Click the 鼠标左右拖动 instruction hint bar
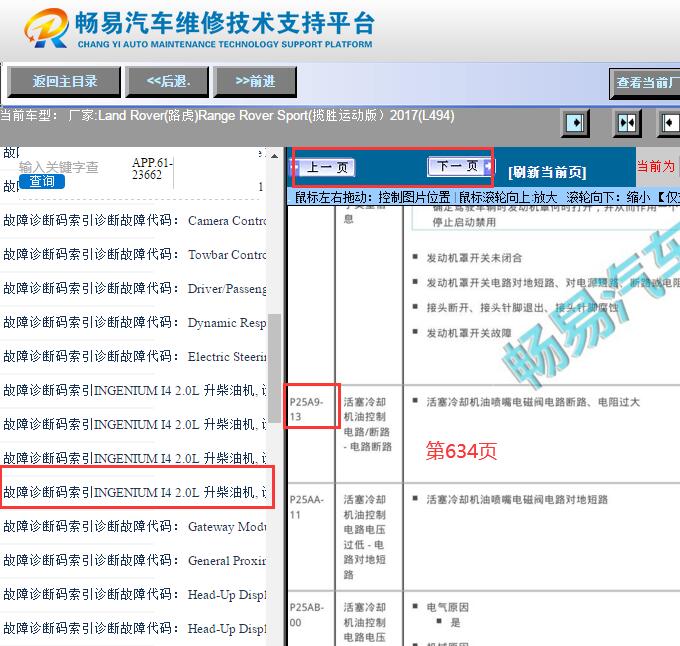Image resolution: width=680 pixels, height=646 pixels. 484,197
